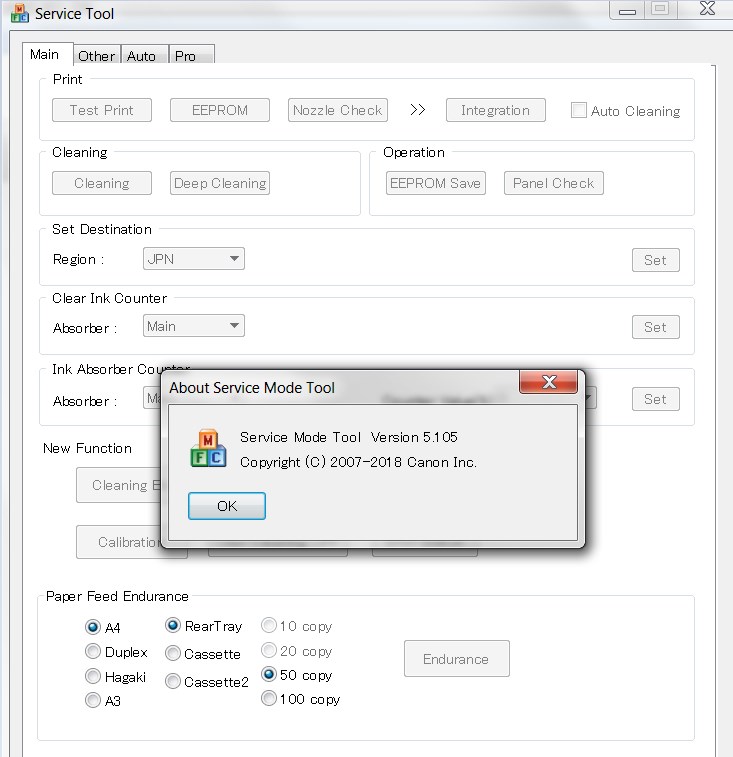733x757 pixels.
Task: Close the About Service Mode Tool dialog
Action: click(x=548, y=382)
